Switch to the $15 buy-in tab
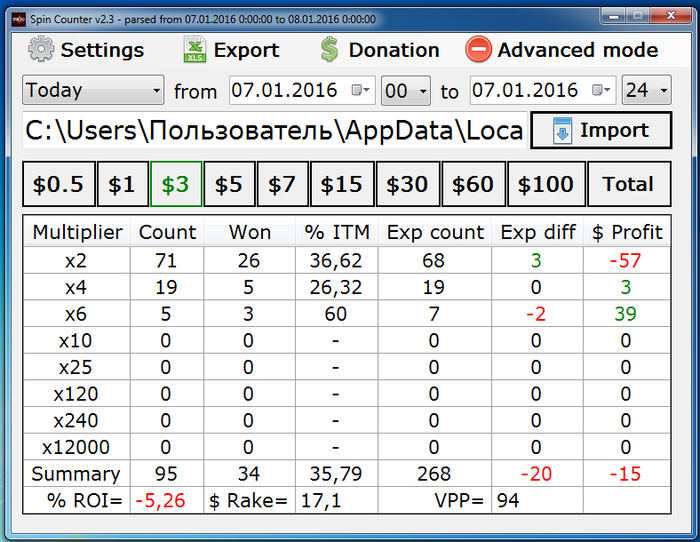Viewport: 700px width, 542px height. pyautogui.click(x=342, y=184)
